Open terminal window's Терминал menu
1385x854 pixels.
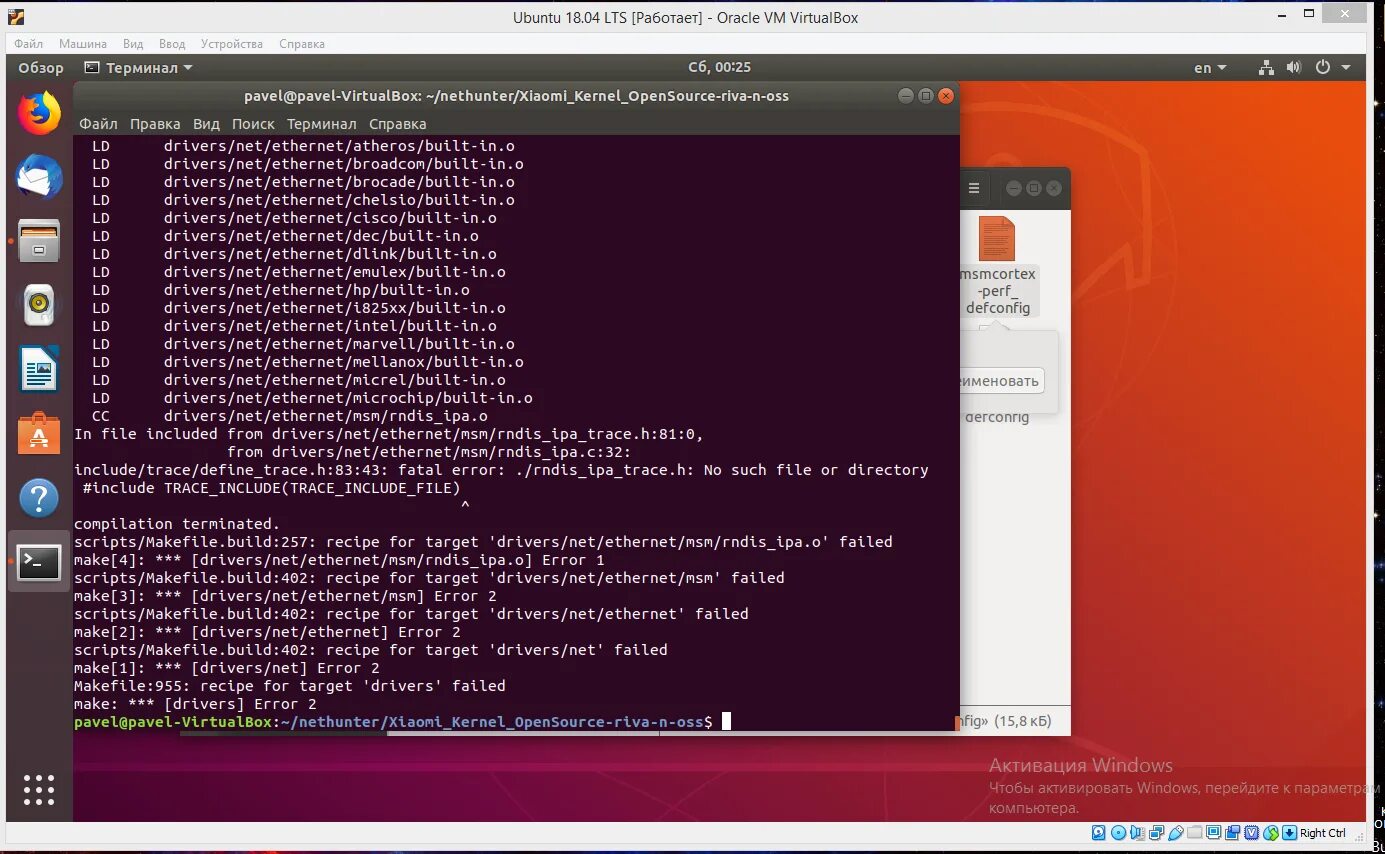click(x=321, y=124)
